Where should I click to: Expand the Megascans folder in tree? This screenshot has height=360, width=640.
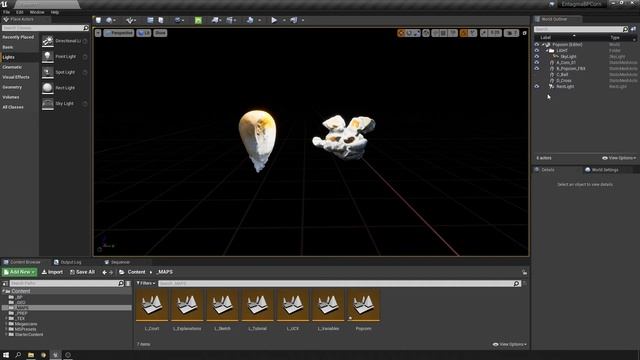[6, 324]
